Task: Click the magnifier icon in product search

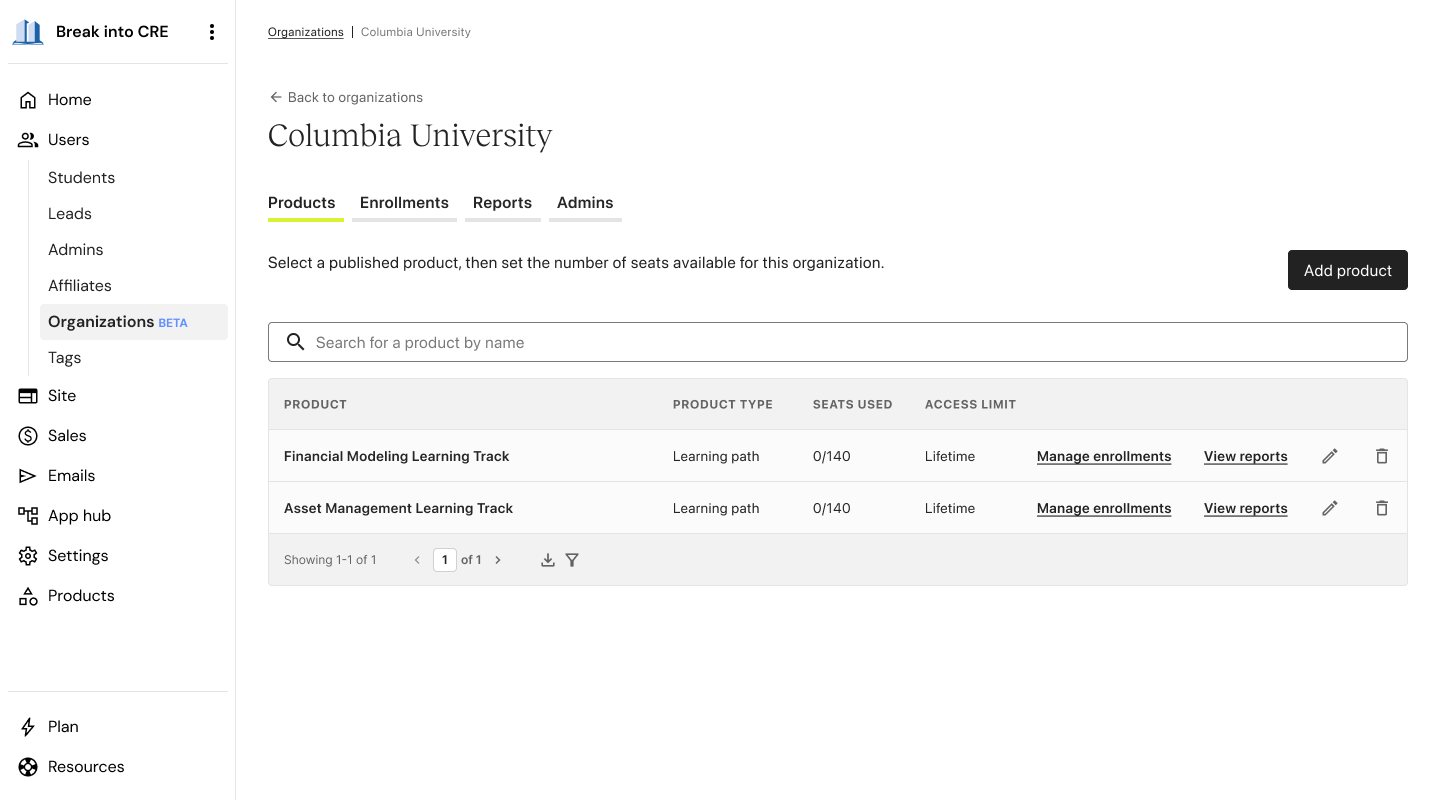Action: [295, 342]
